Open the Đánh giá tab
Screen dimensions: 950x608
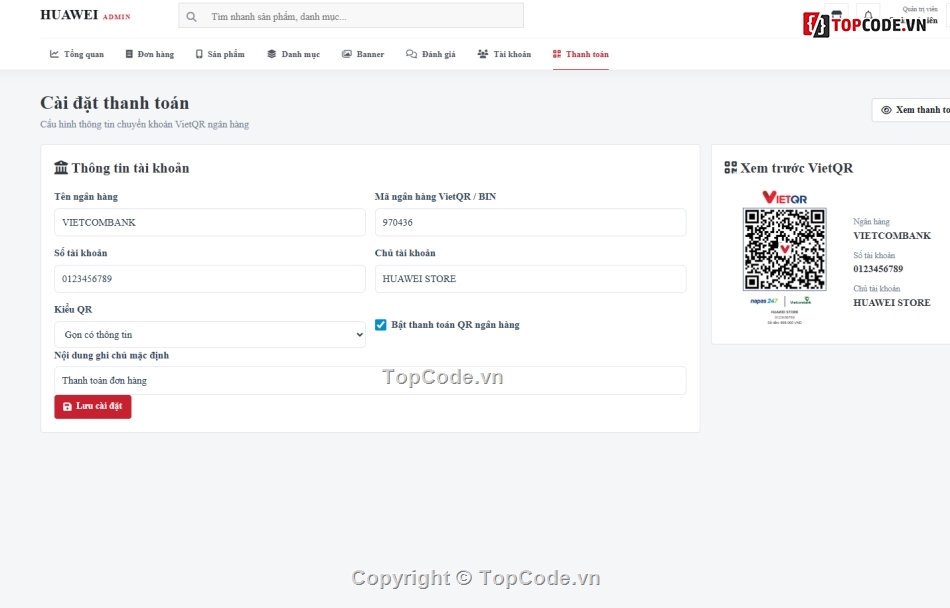point(431,54)
